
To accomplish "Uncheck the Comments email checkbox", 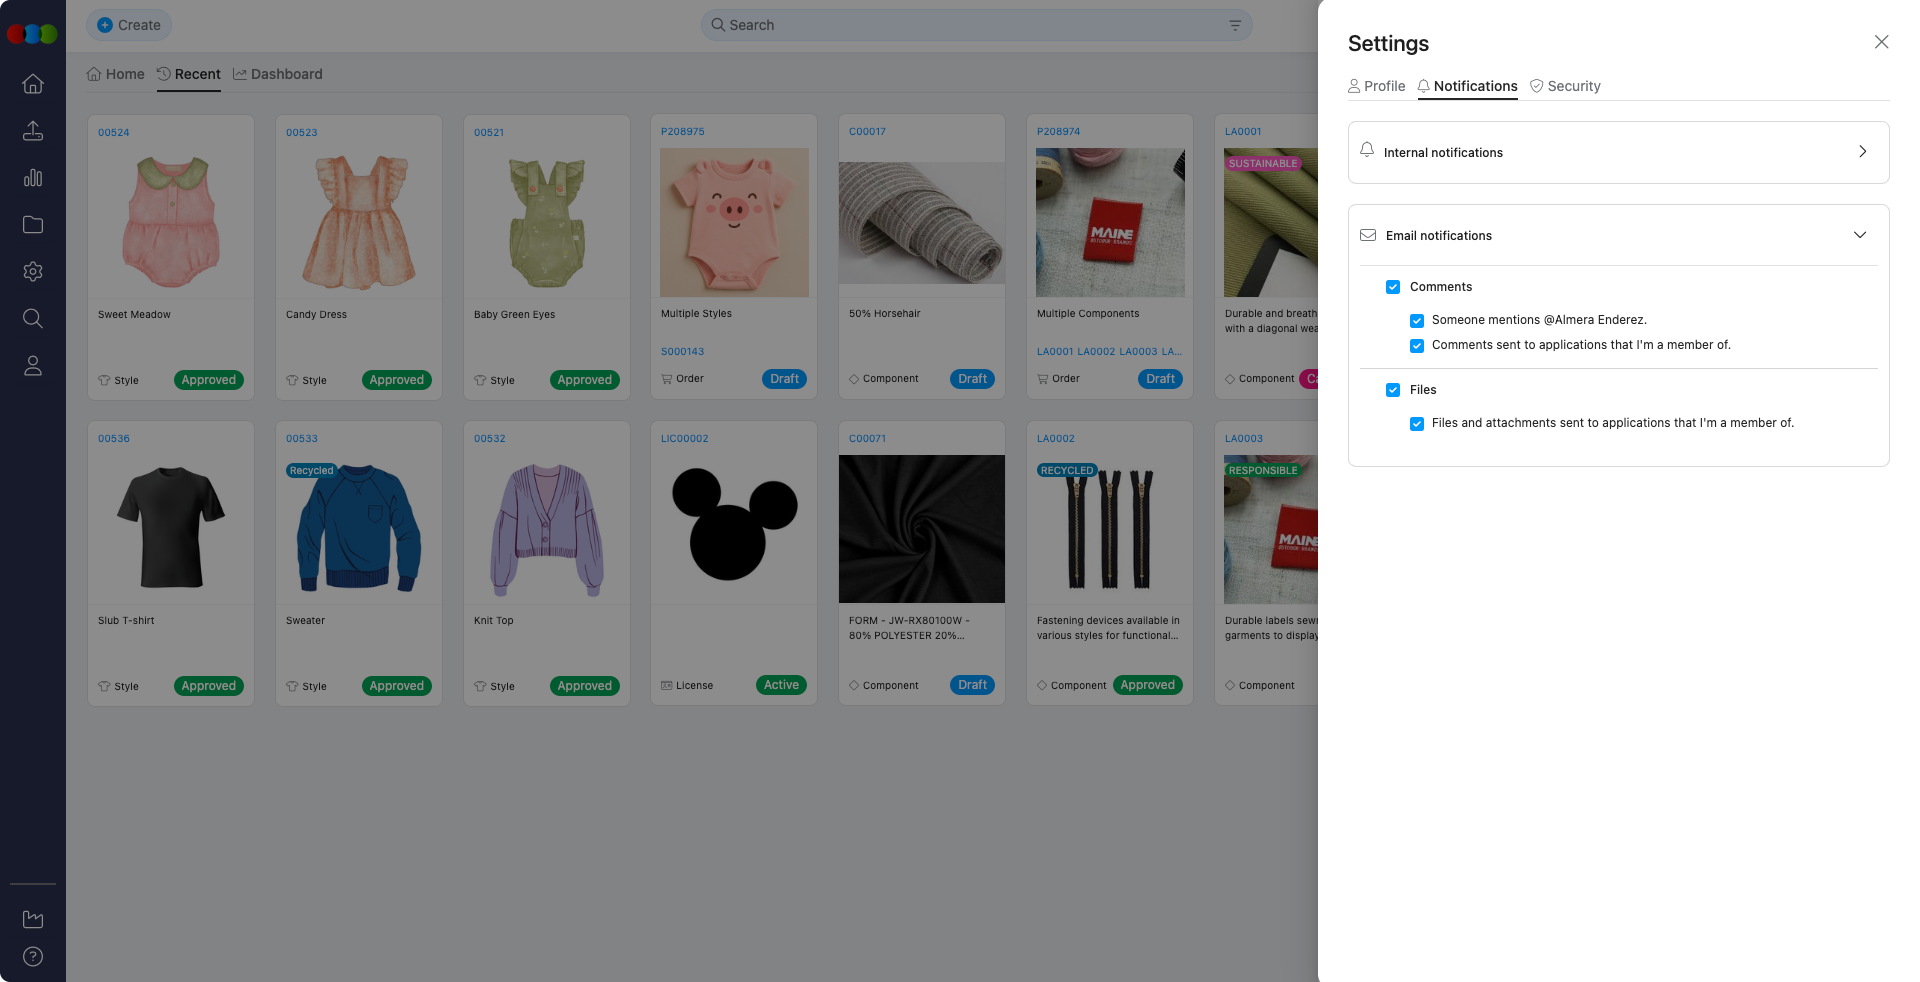I will coord(1393,287).
